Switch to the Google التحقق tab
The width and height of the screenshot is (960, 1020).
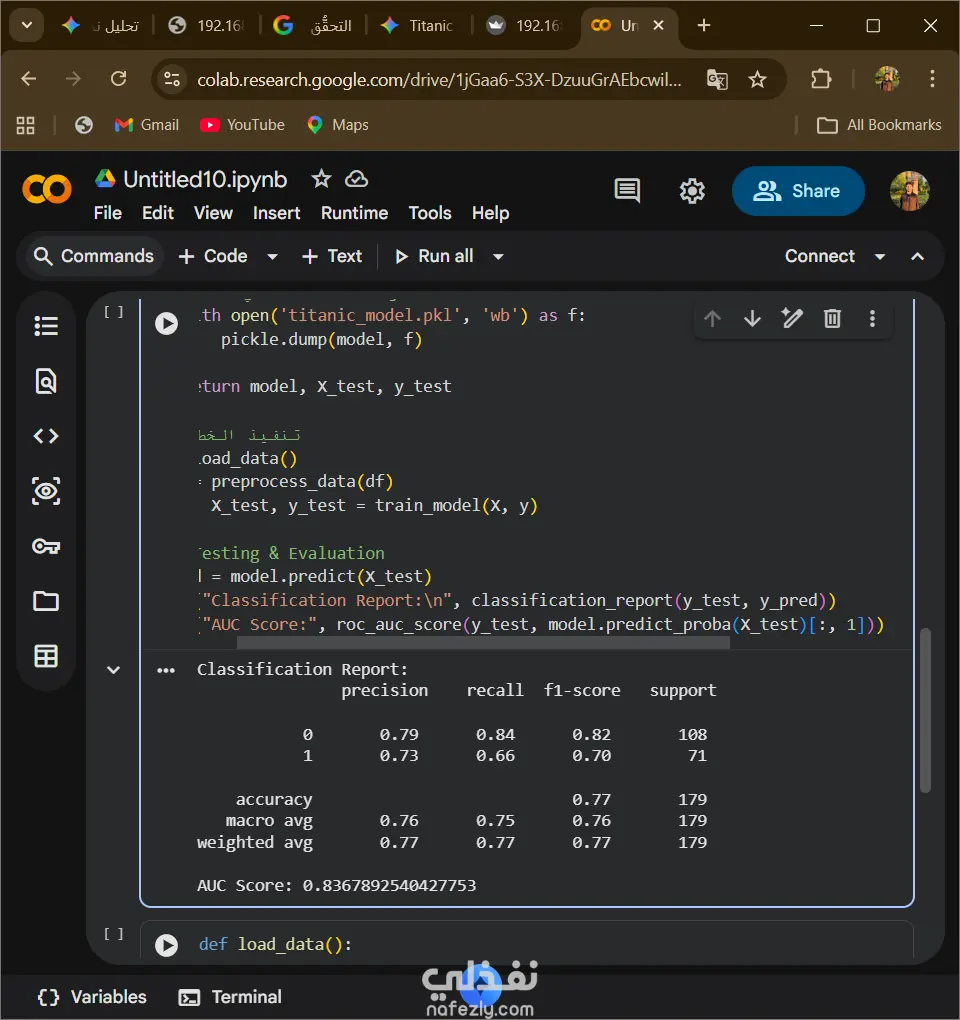(313, 25)
